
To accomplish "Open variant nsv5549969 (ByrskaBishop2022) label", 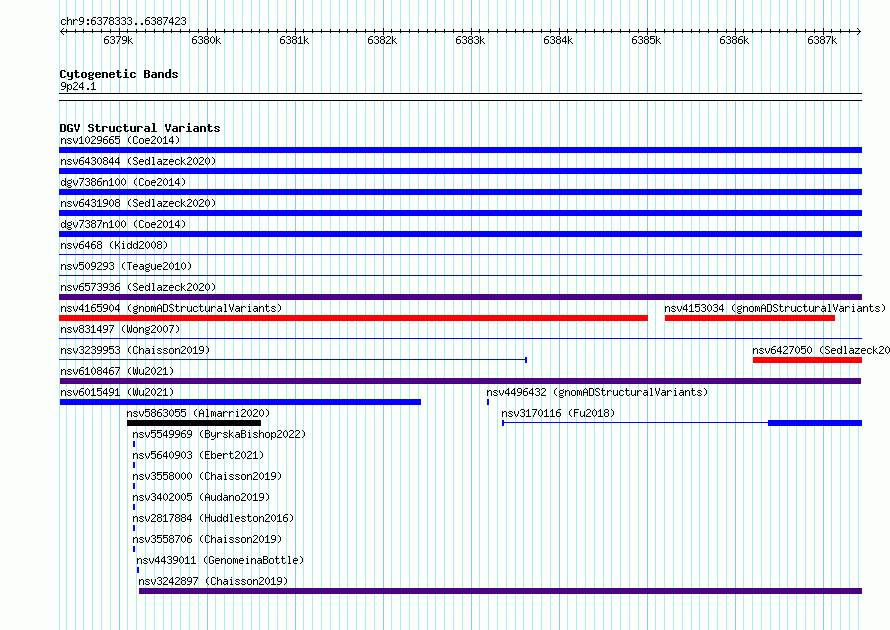I will click(x=219, y=434).
